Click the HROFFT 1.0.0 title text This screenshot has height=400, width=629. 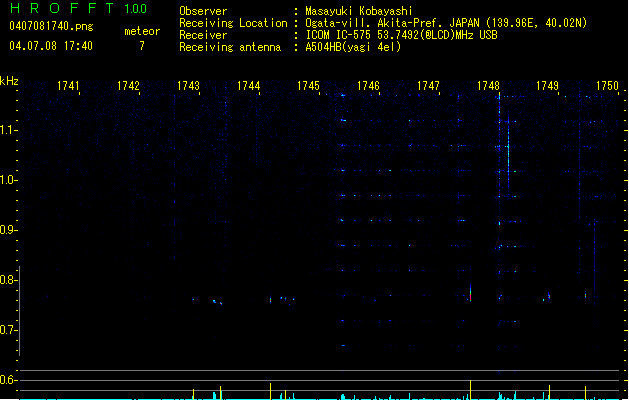[79, 8]
